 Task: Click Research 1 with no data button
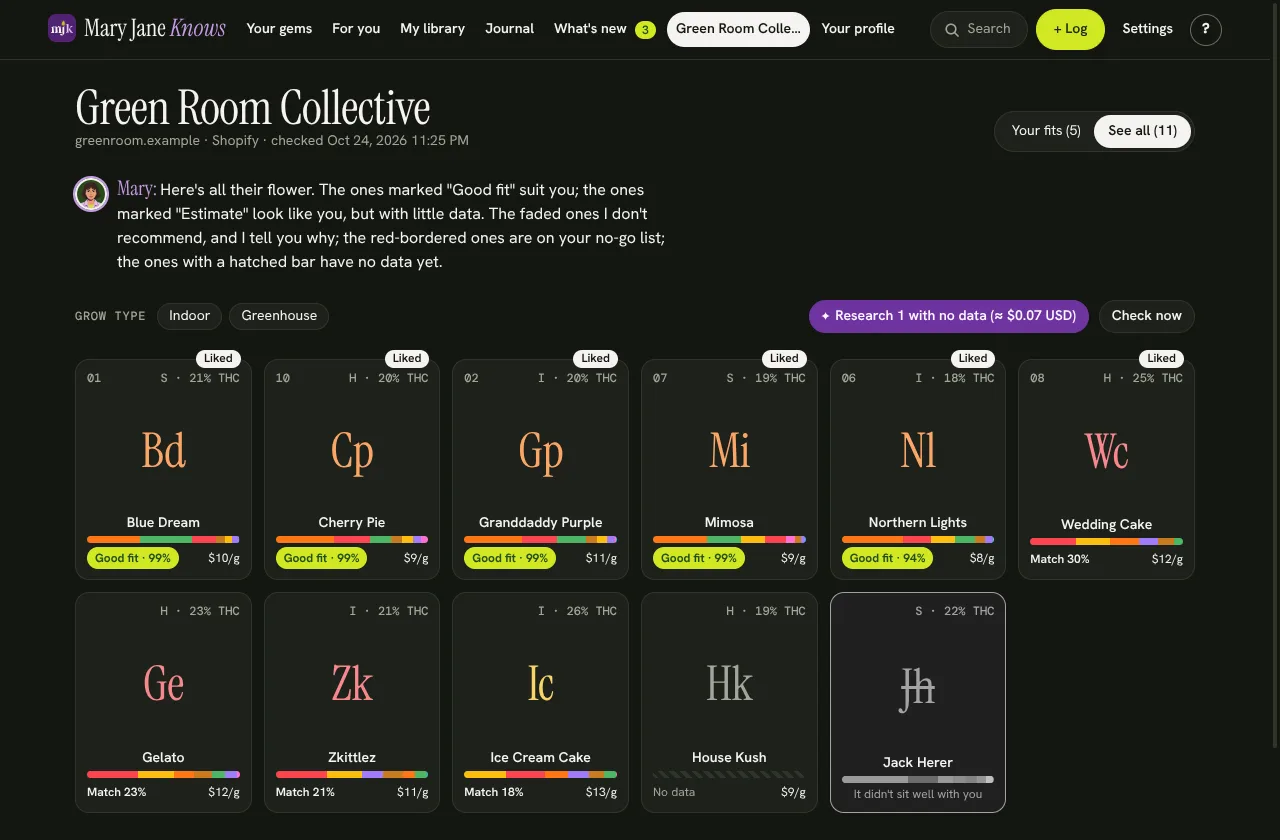tap(949, 316)
